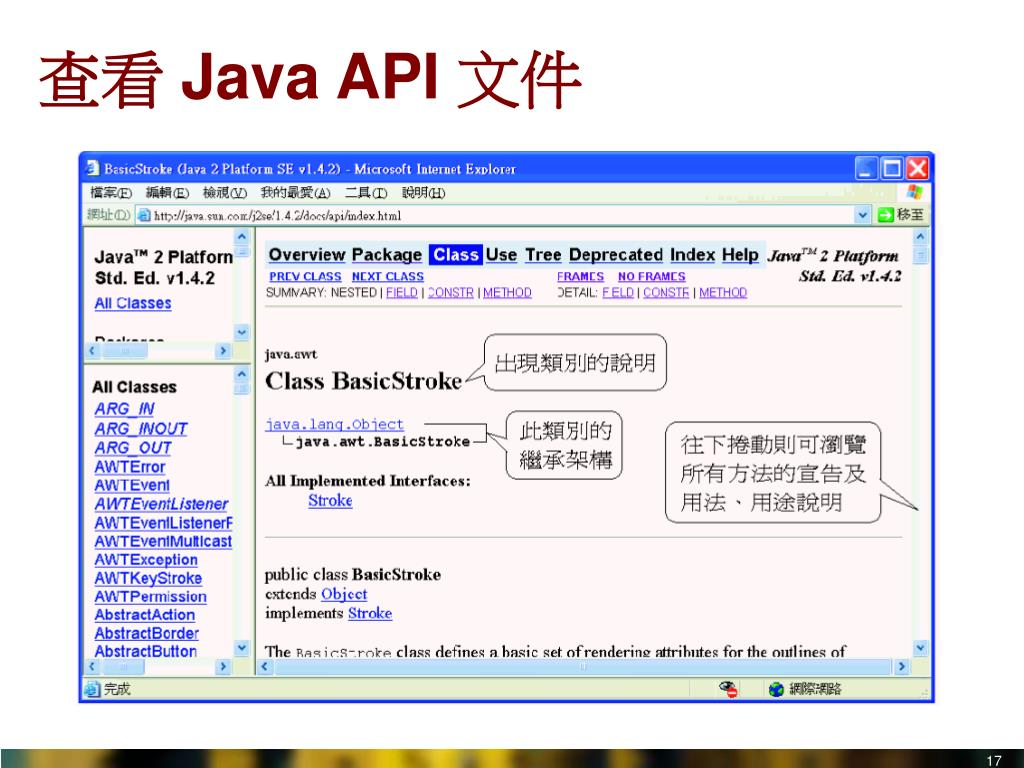1024x768 pixels.
Task: Click the privacy report eye icon in status bar
Action: 728,688
